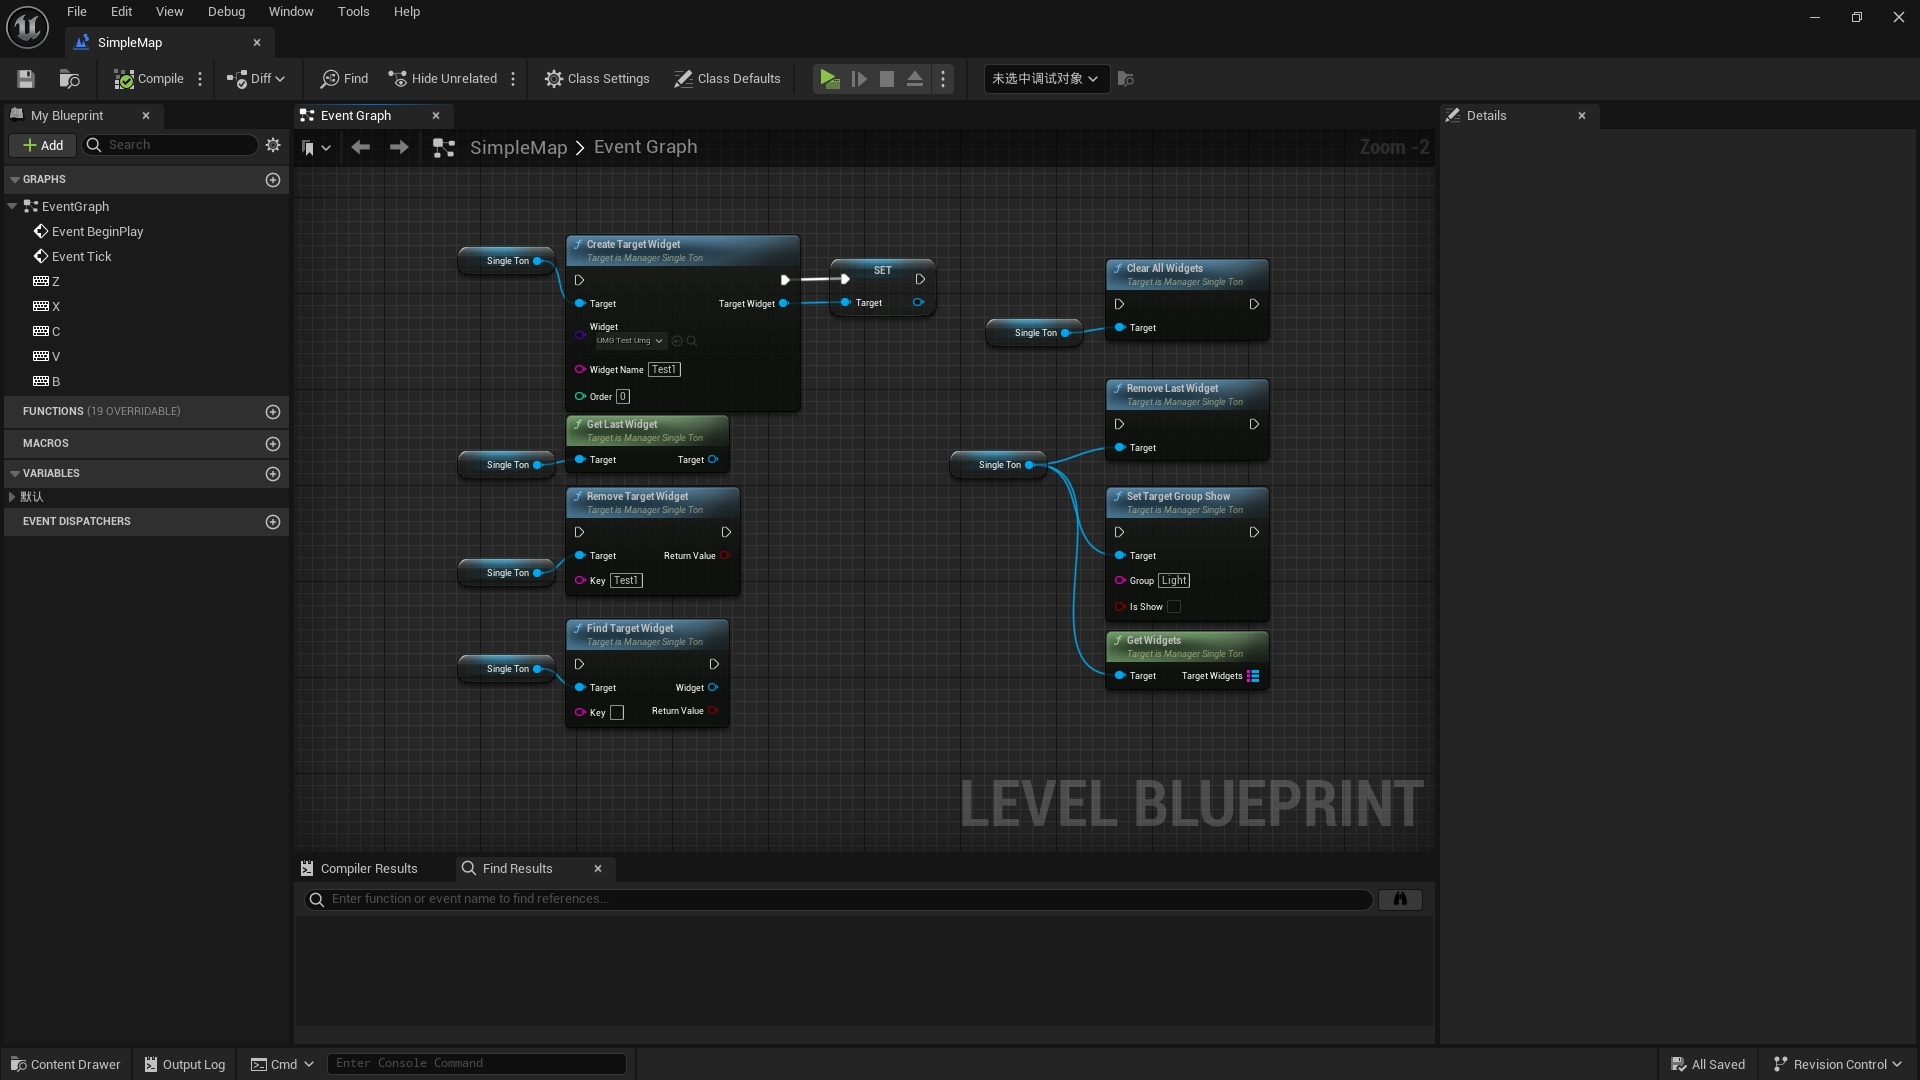Open the Find tool for this blueprint
The image size is (1920, 1080).
coord(344,79)
